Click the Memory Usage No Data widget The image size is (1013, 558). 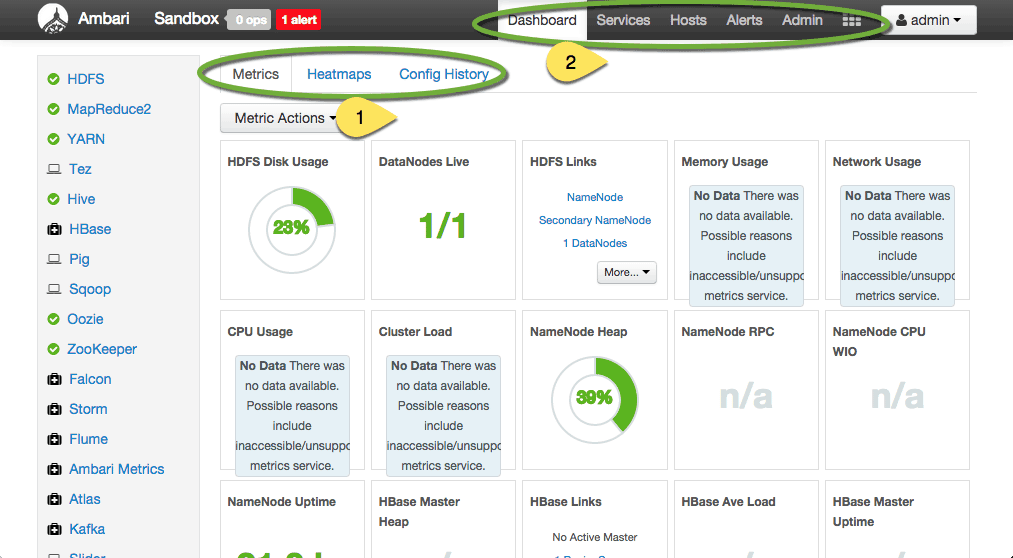(746, 245)
